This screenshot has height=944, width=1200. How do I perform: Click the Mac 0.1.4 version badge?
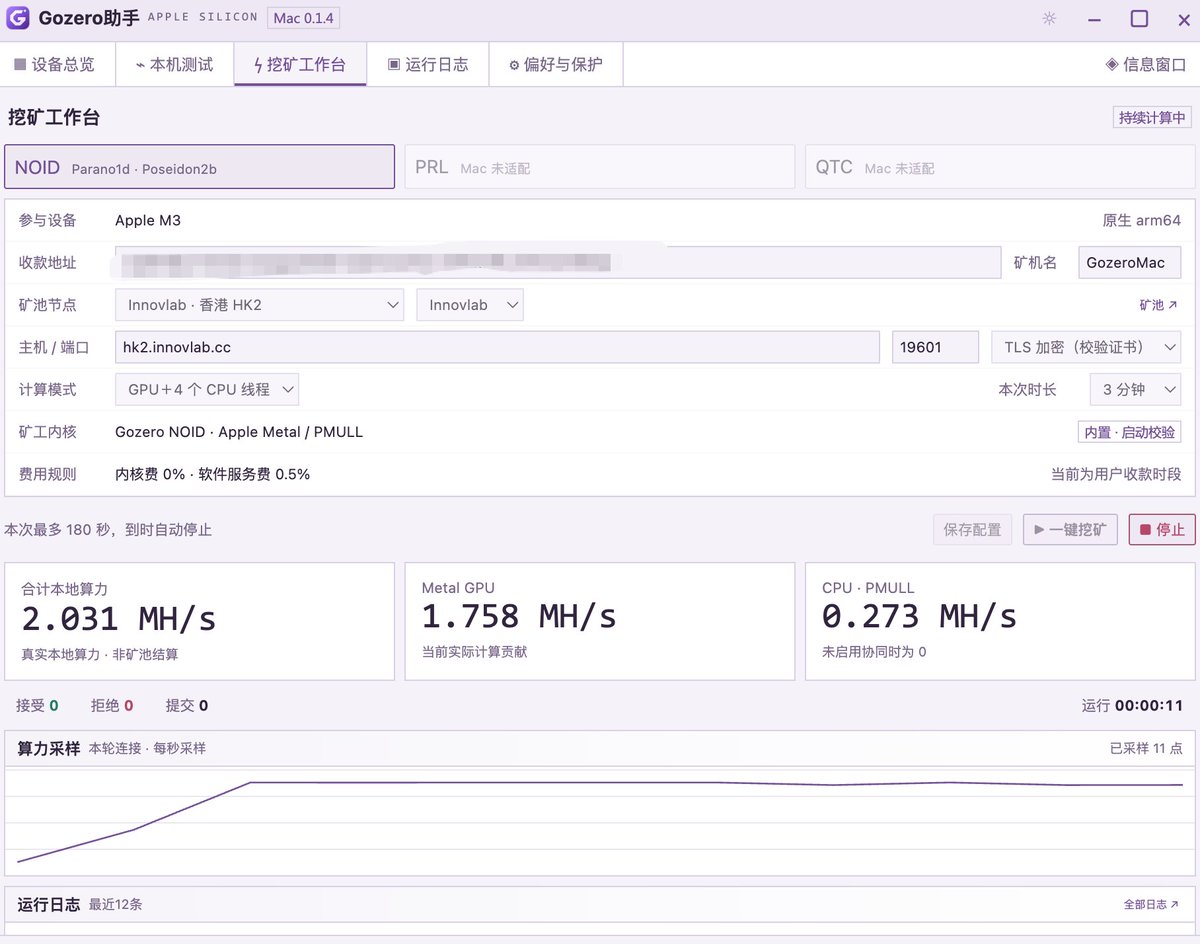pyautogui.click(x=303, y=18)
